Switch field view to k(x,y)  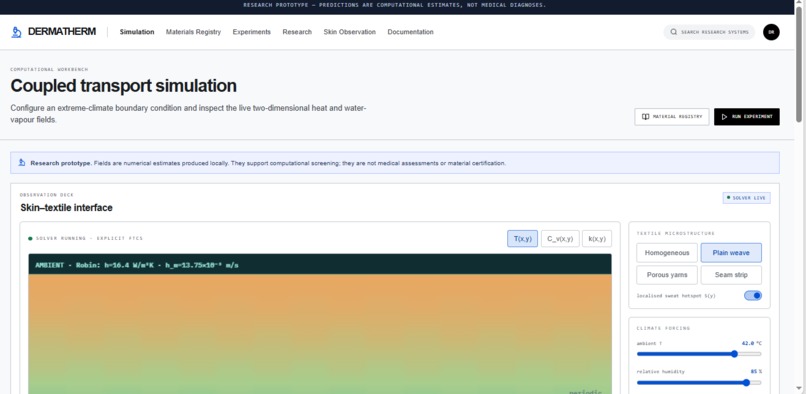point(597,239)
